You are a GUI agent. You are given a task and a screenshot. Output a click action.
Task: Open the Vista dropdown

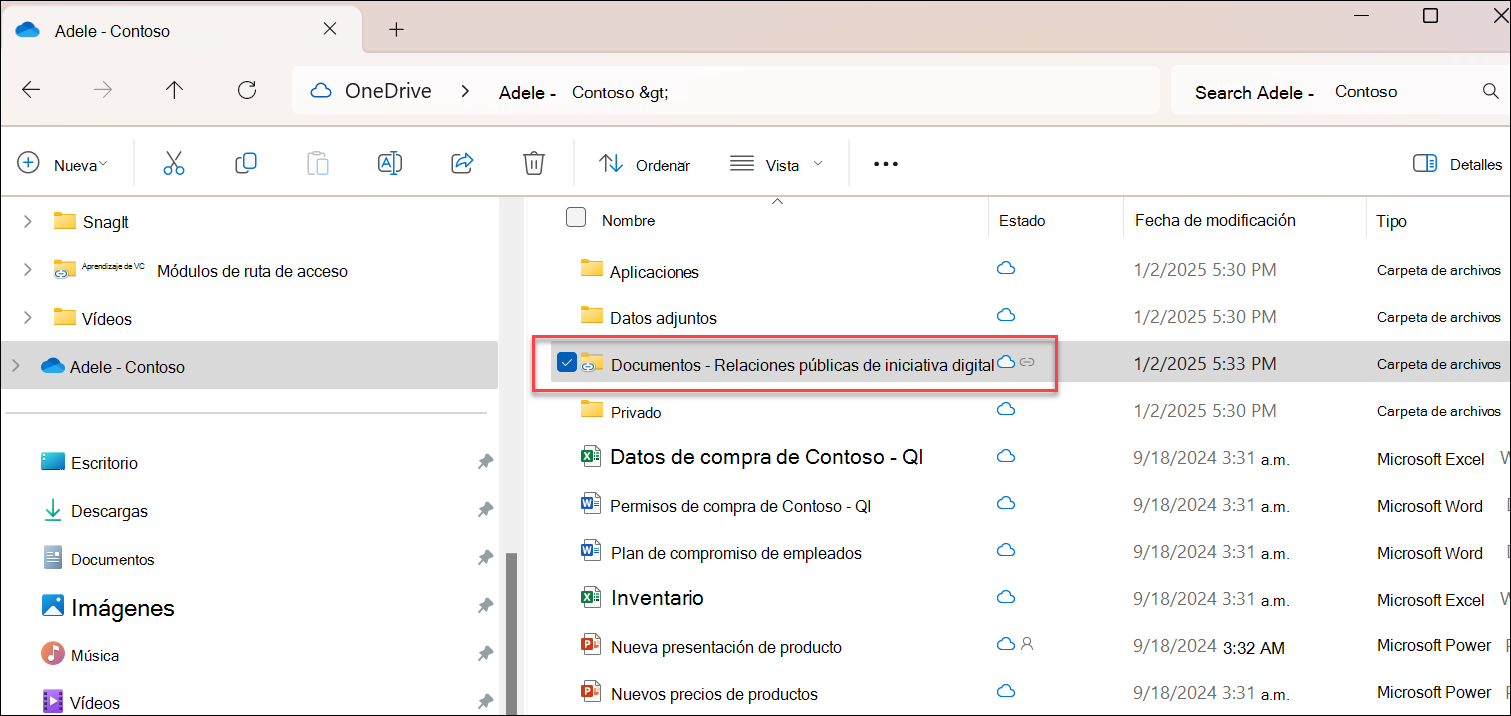point(777,165)
